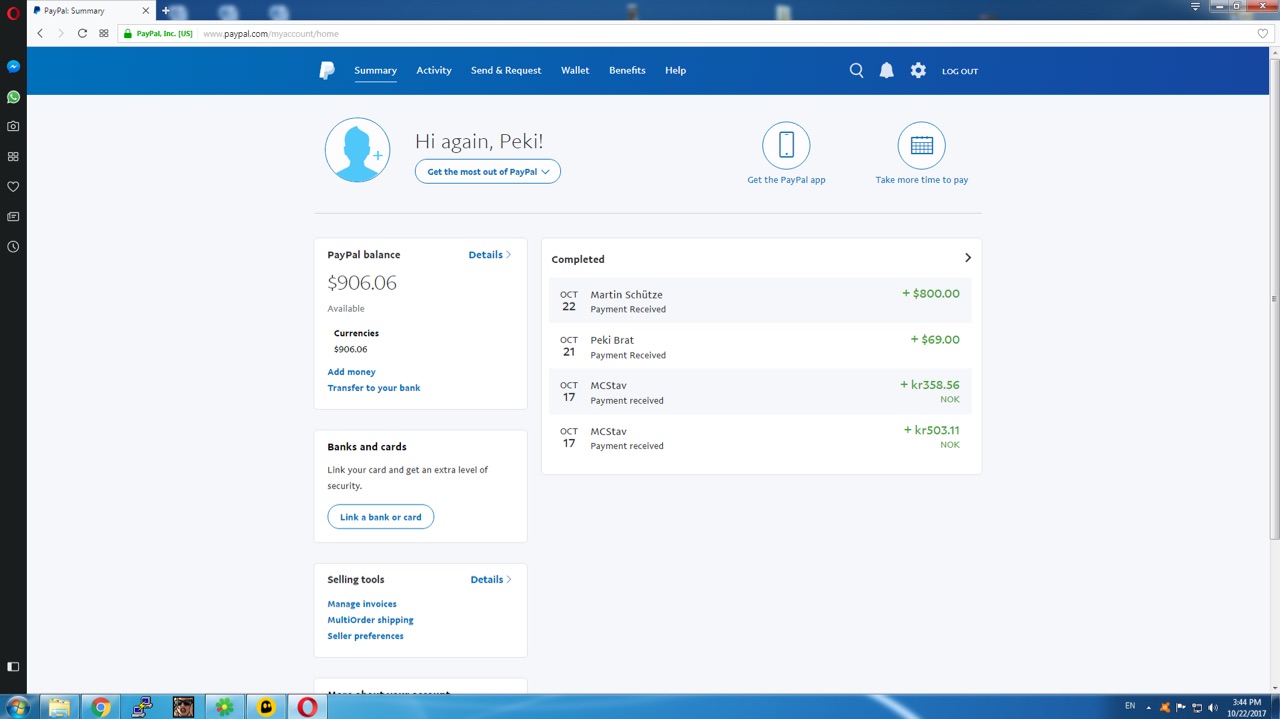Expand Get the most out of PayPal dropdown
The width and height of the screenshot is (1280, 719).
[488, 172]
